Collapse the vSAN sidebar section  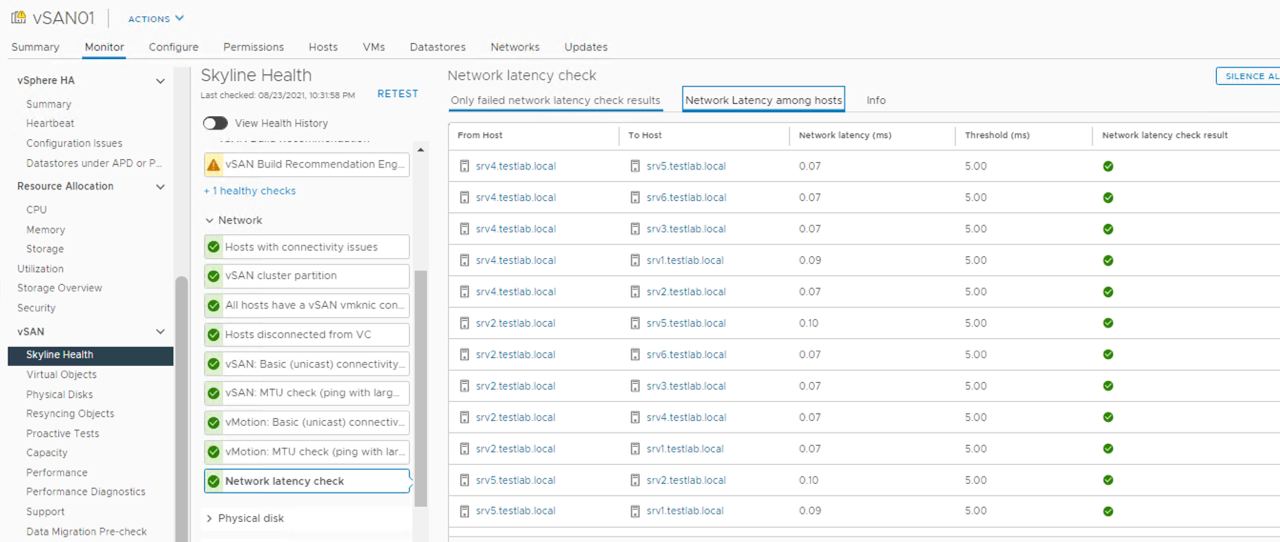click(160, 332)
